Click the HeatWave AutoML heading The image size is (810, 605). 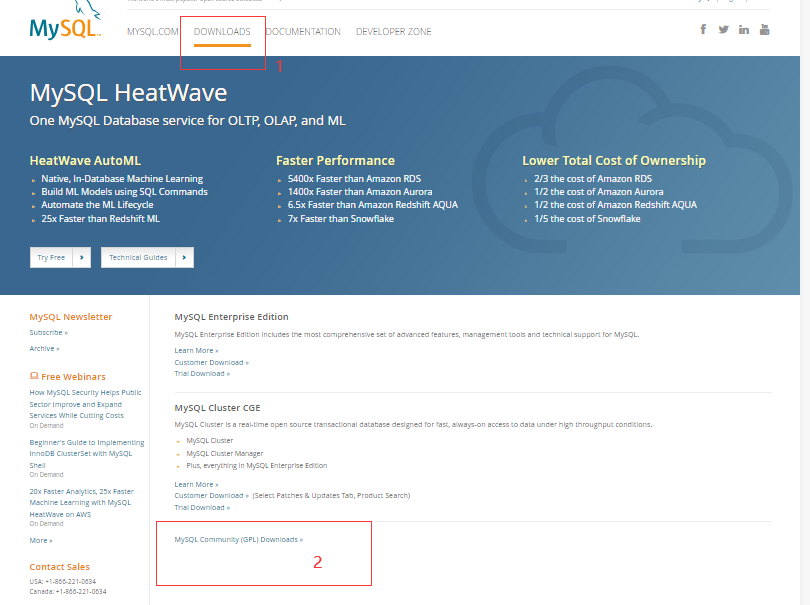click(x=85, y=161)
